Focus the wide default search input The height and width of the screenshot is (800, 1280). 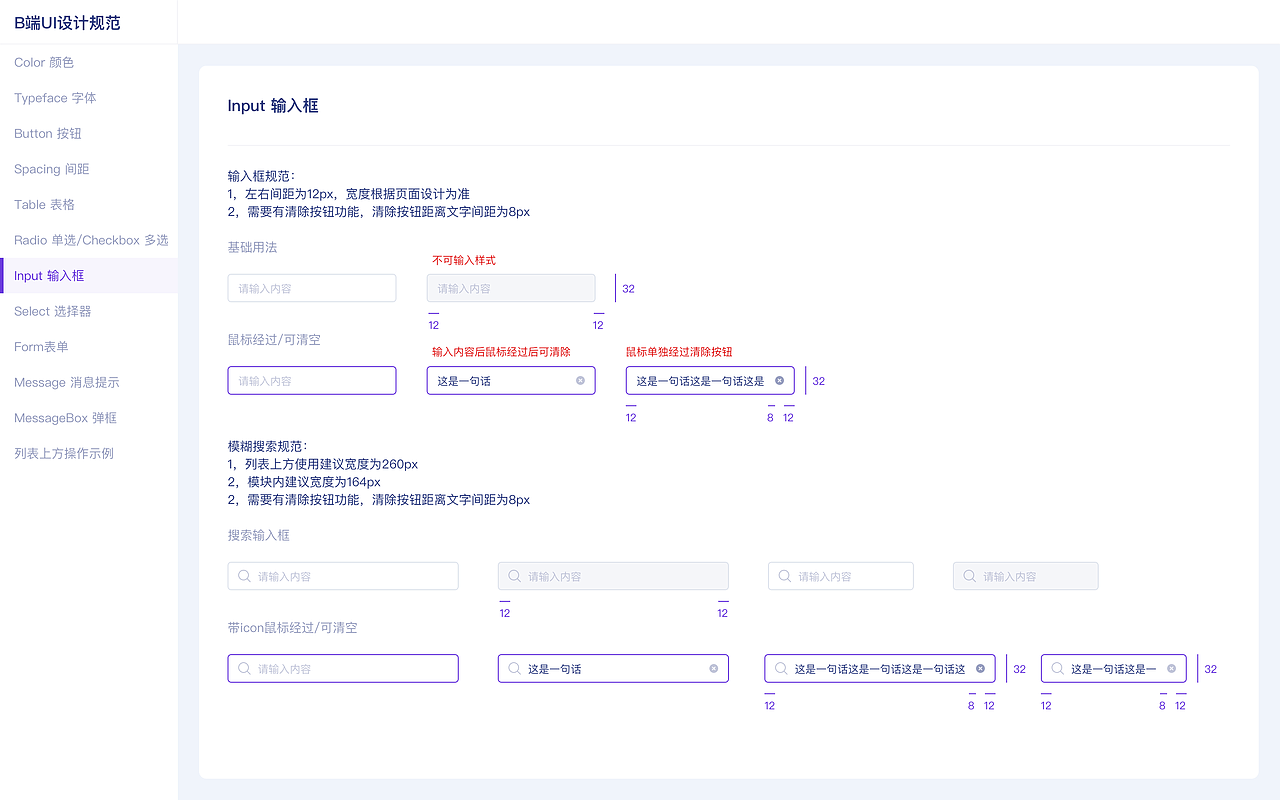click(x=343, y=576)
